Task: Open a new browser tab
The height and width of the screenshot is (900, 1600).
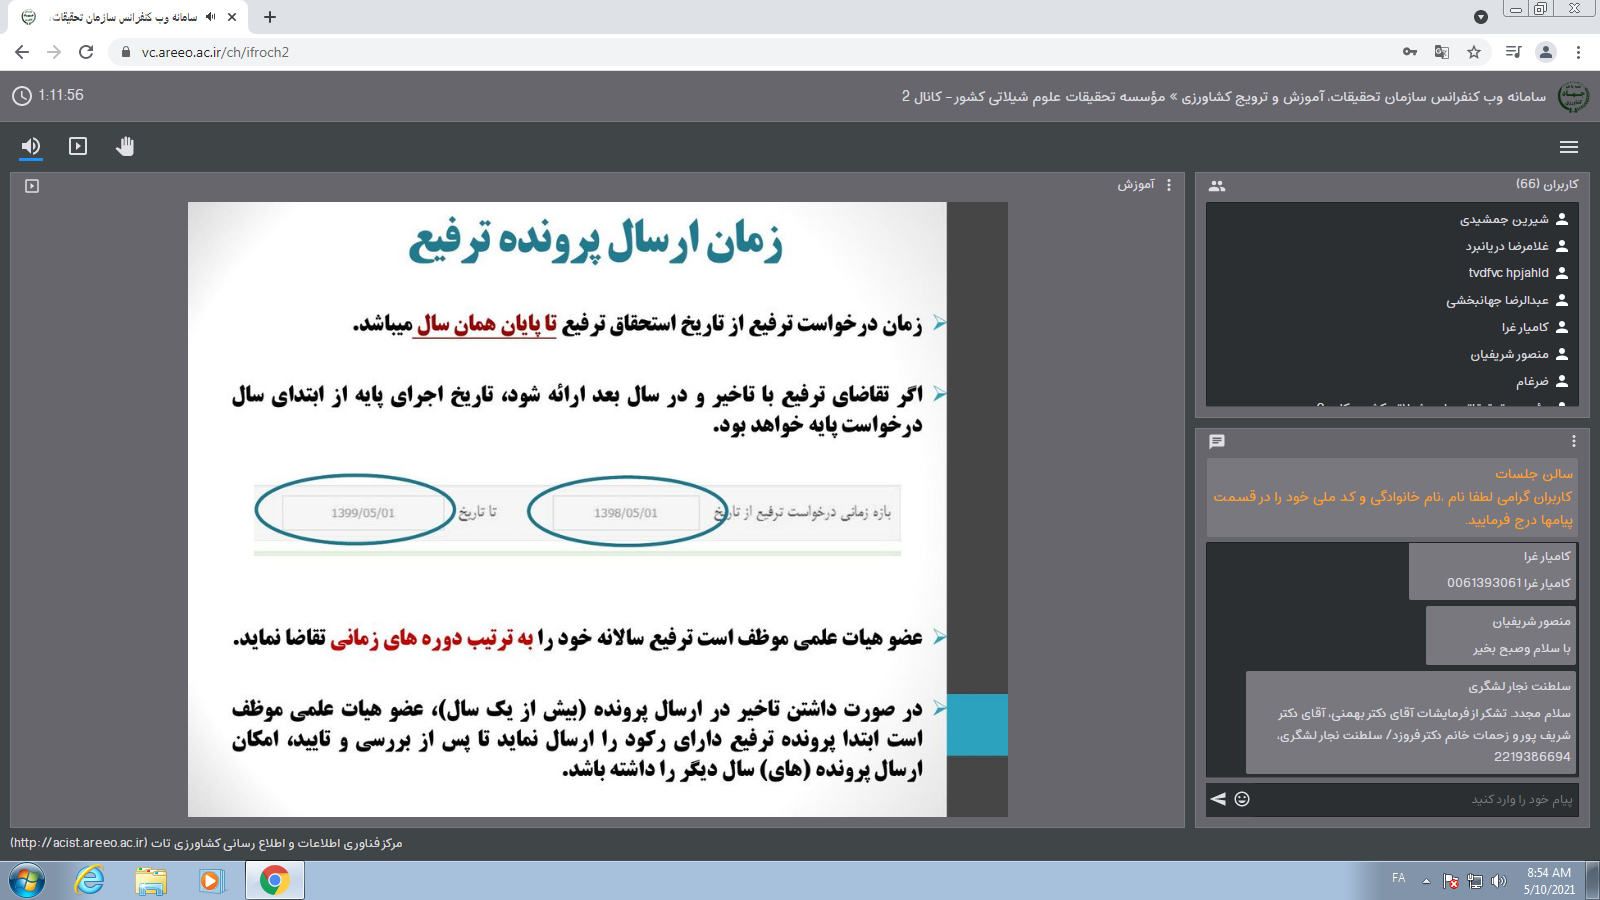Action: (x=270, y=17)
